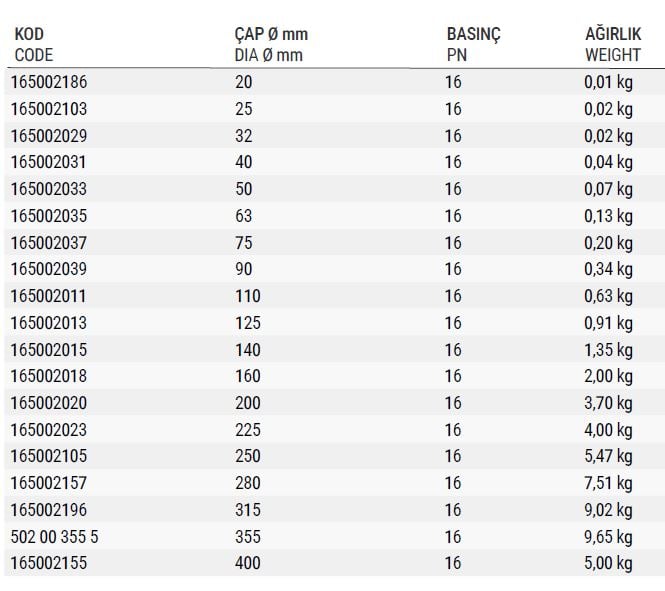Select diameter value 125
This screenshot has width=665, height=591.
point(248,323)
